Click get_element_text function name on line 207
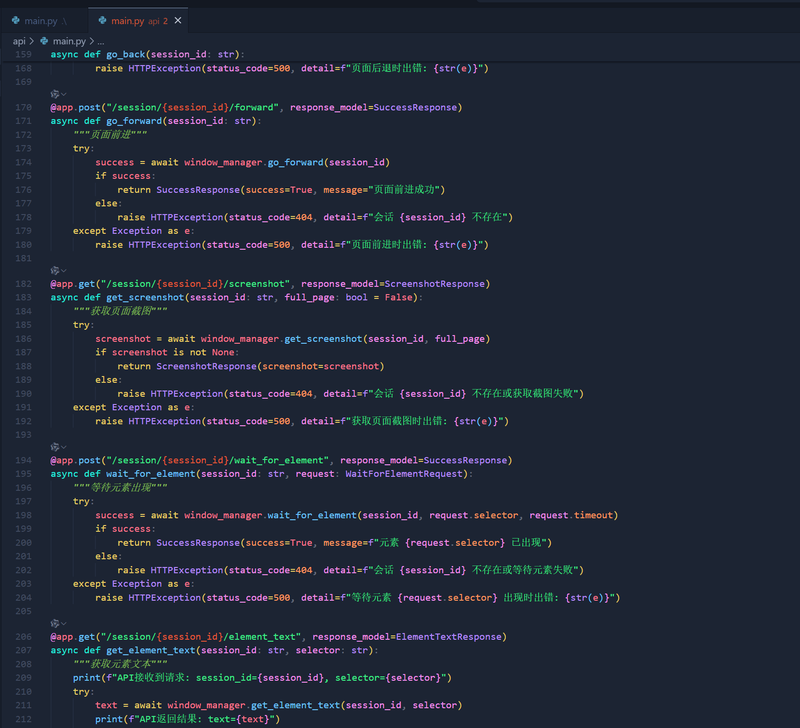Viewport: 800px width, 728px height. pos(151,650)
